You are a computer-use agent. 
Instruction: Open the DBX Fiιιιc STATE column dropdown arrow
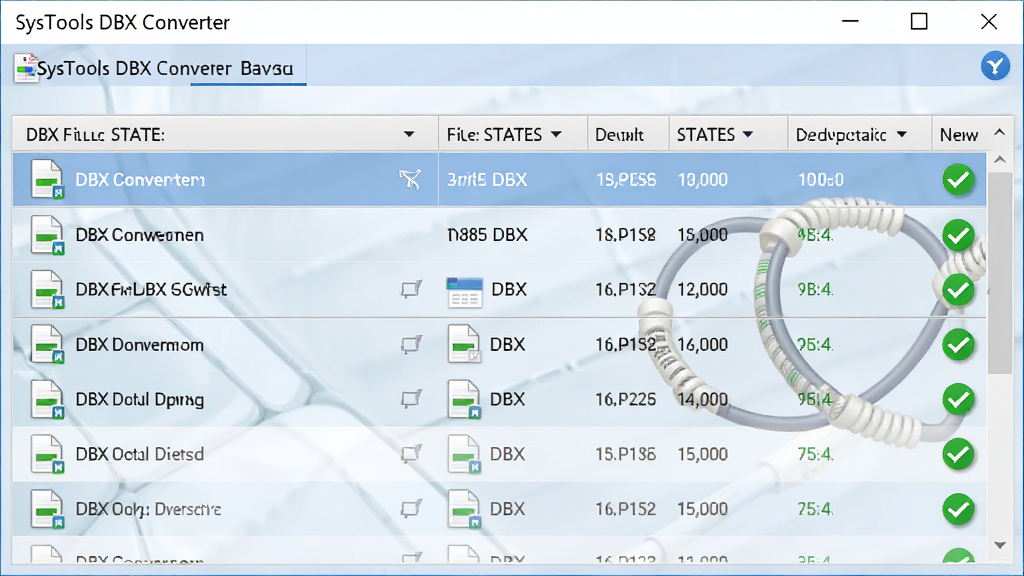pyautogui.click(x=409, y=135)
